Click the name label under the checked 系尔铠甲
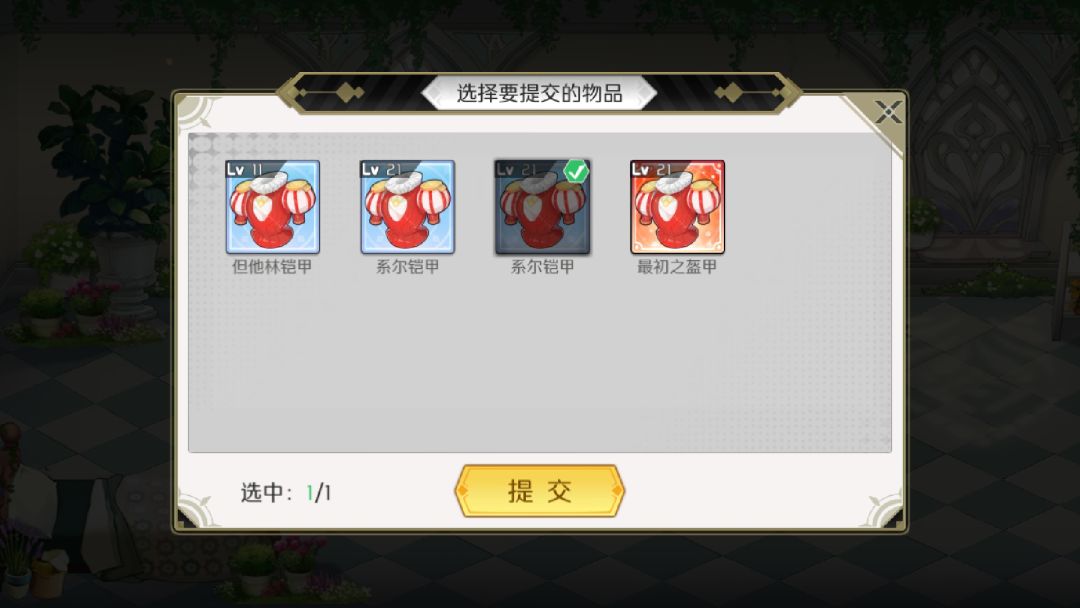Screen dimensions: 1080x608 point(543,266)
